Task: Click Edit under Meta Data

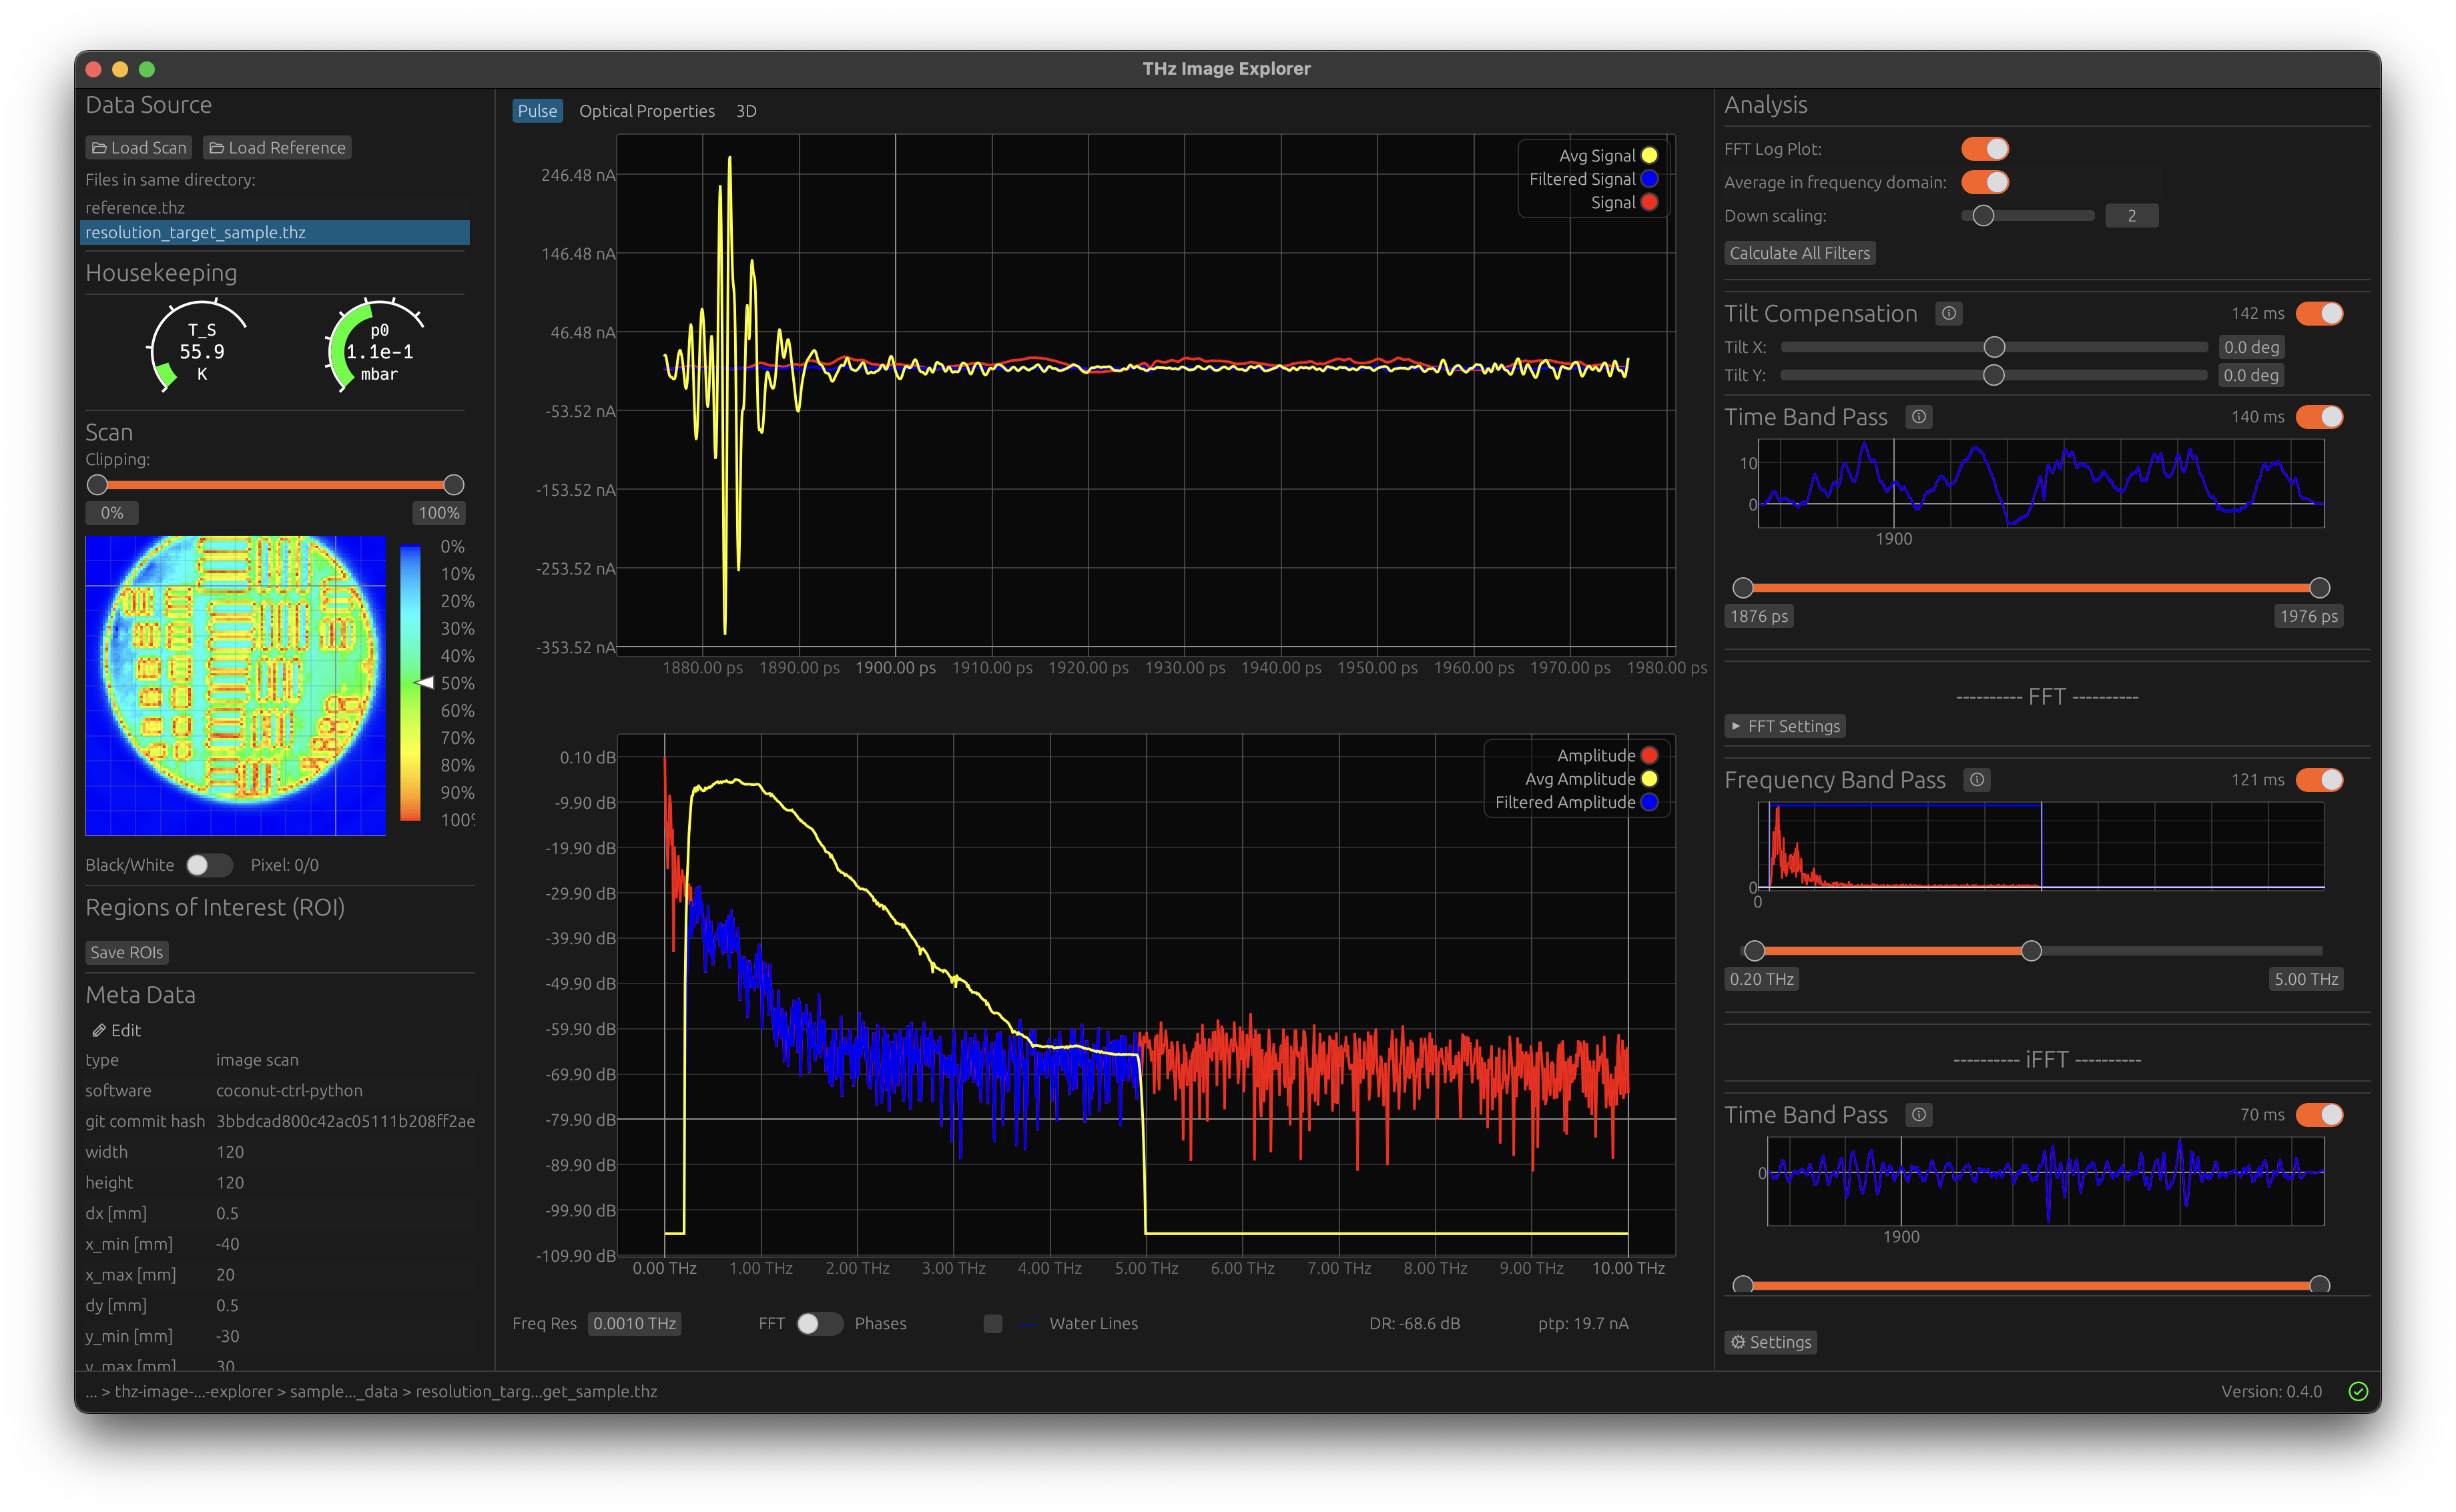Action: point(116,1031)
